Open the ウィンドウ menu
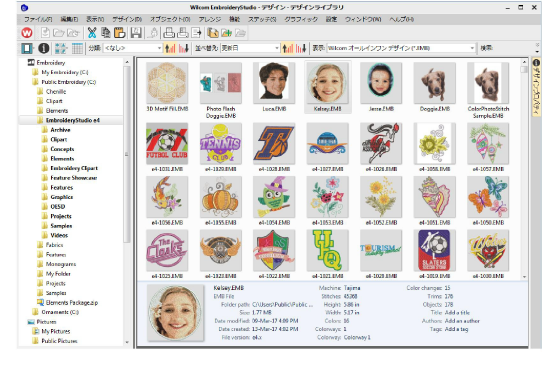 click(x=363, y=19)
